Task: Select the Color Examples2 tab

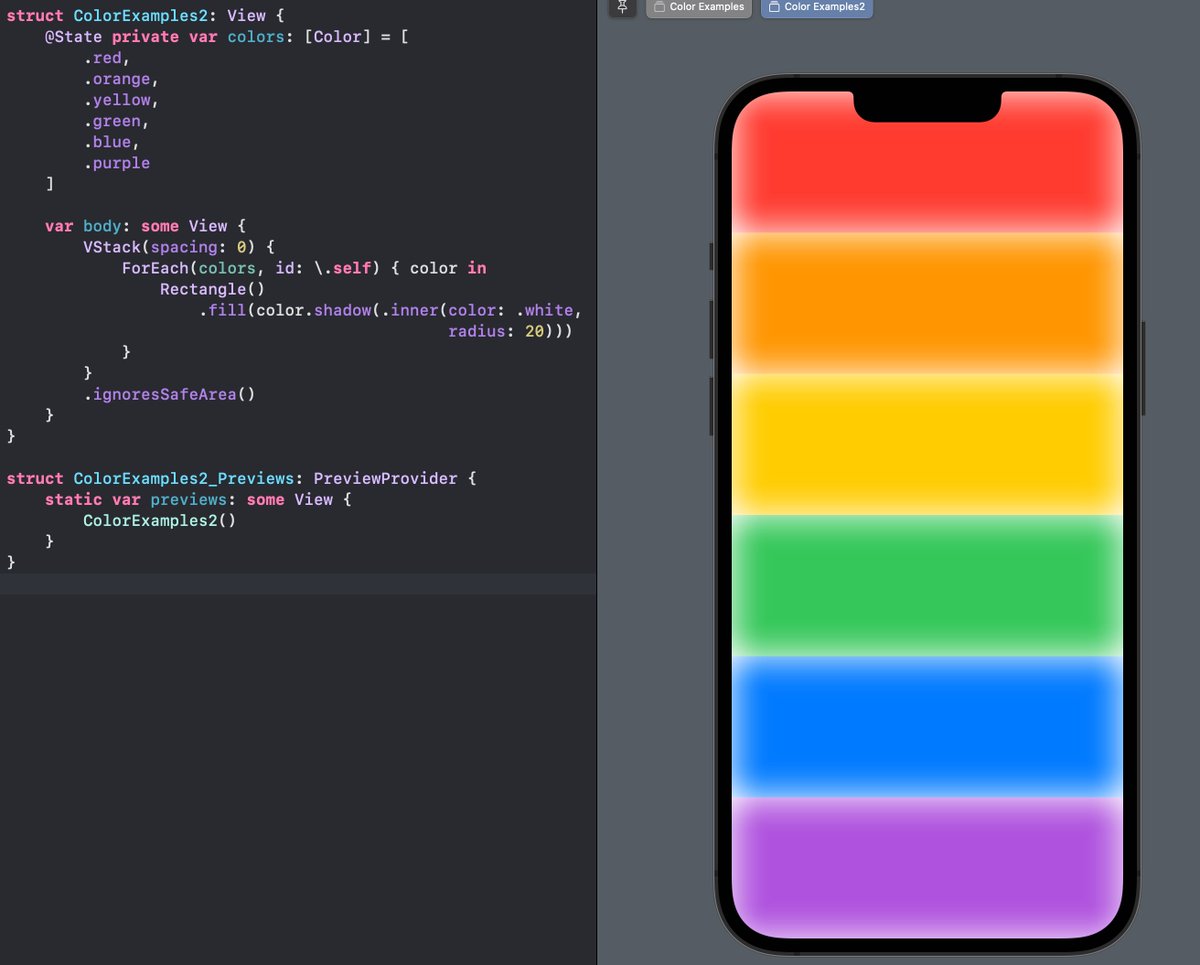Action: [817, 8]
